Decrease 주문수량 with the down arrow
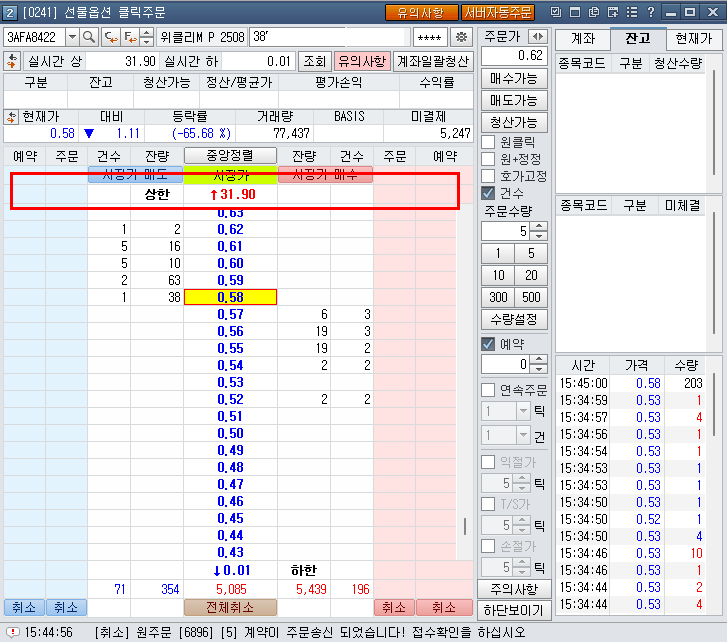Viewport: 727px width, 642px height. (539, 235)
